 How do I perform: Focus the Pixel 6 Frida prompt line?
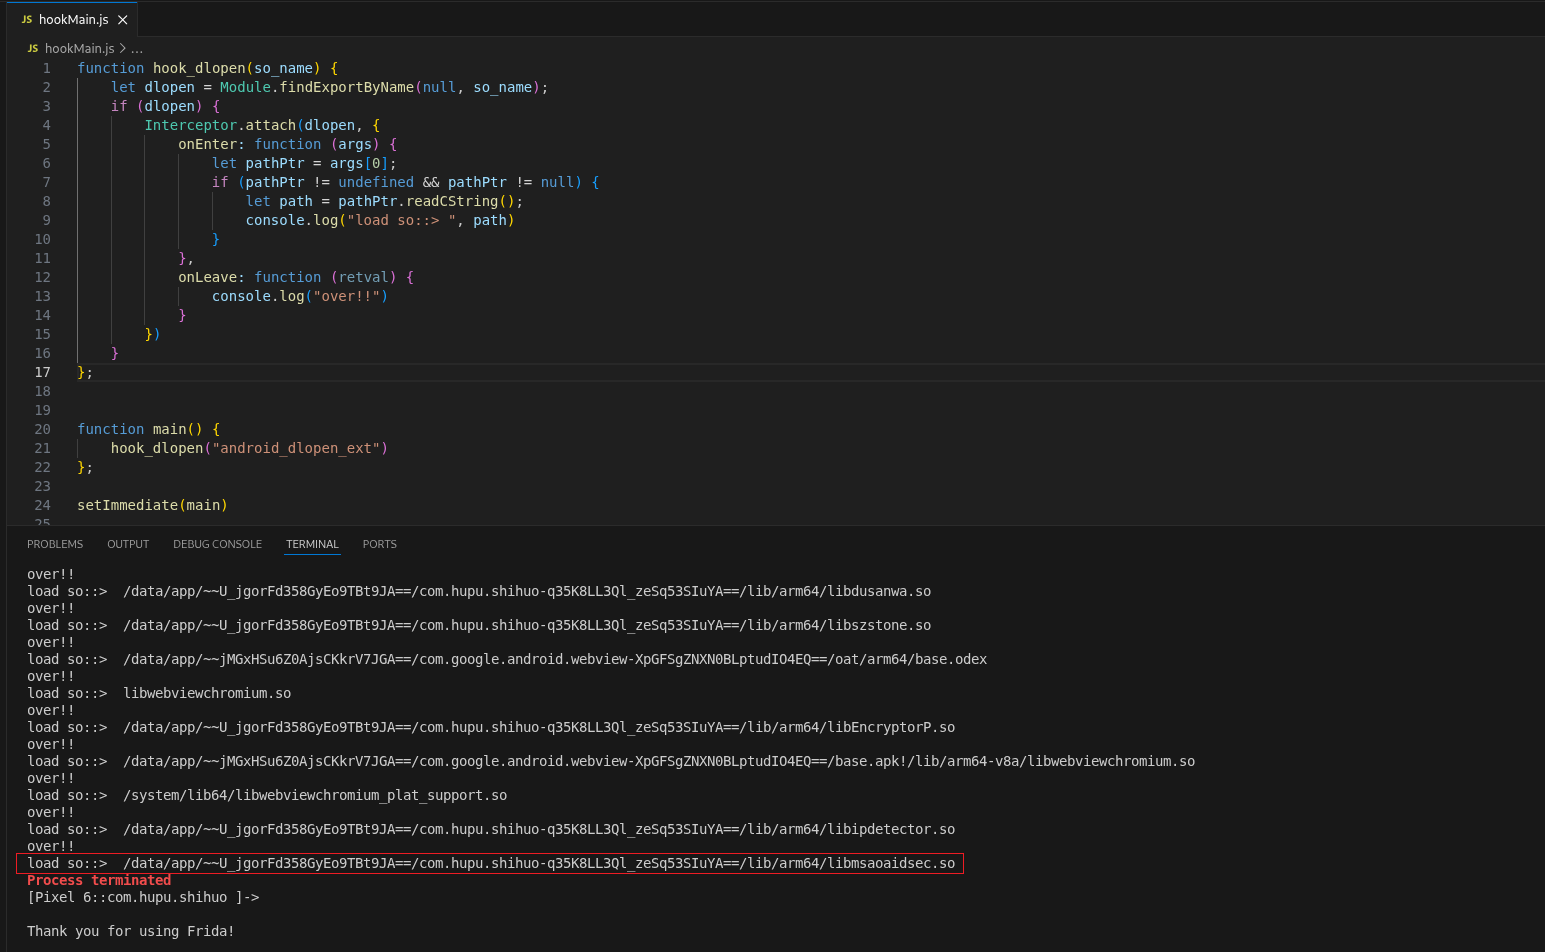(x=143, y=897)
